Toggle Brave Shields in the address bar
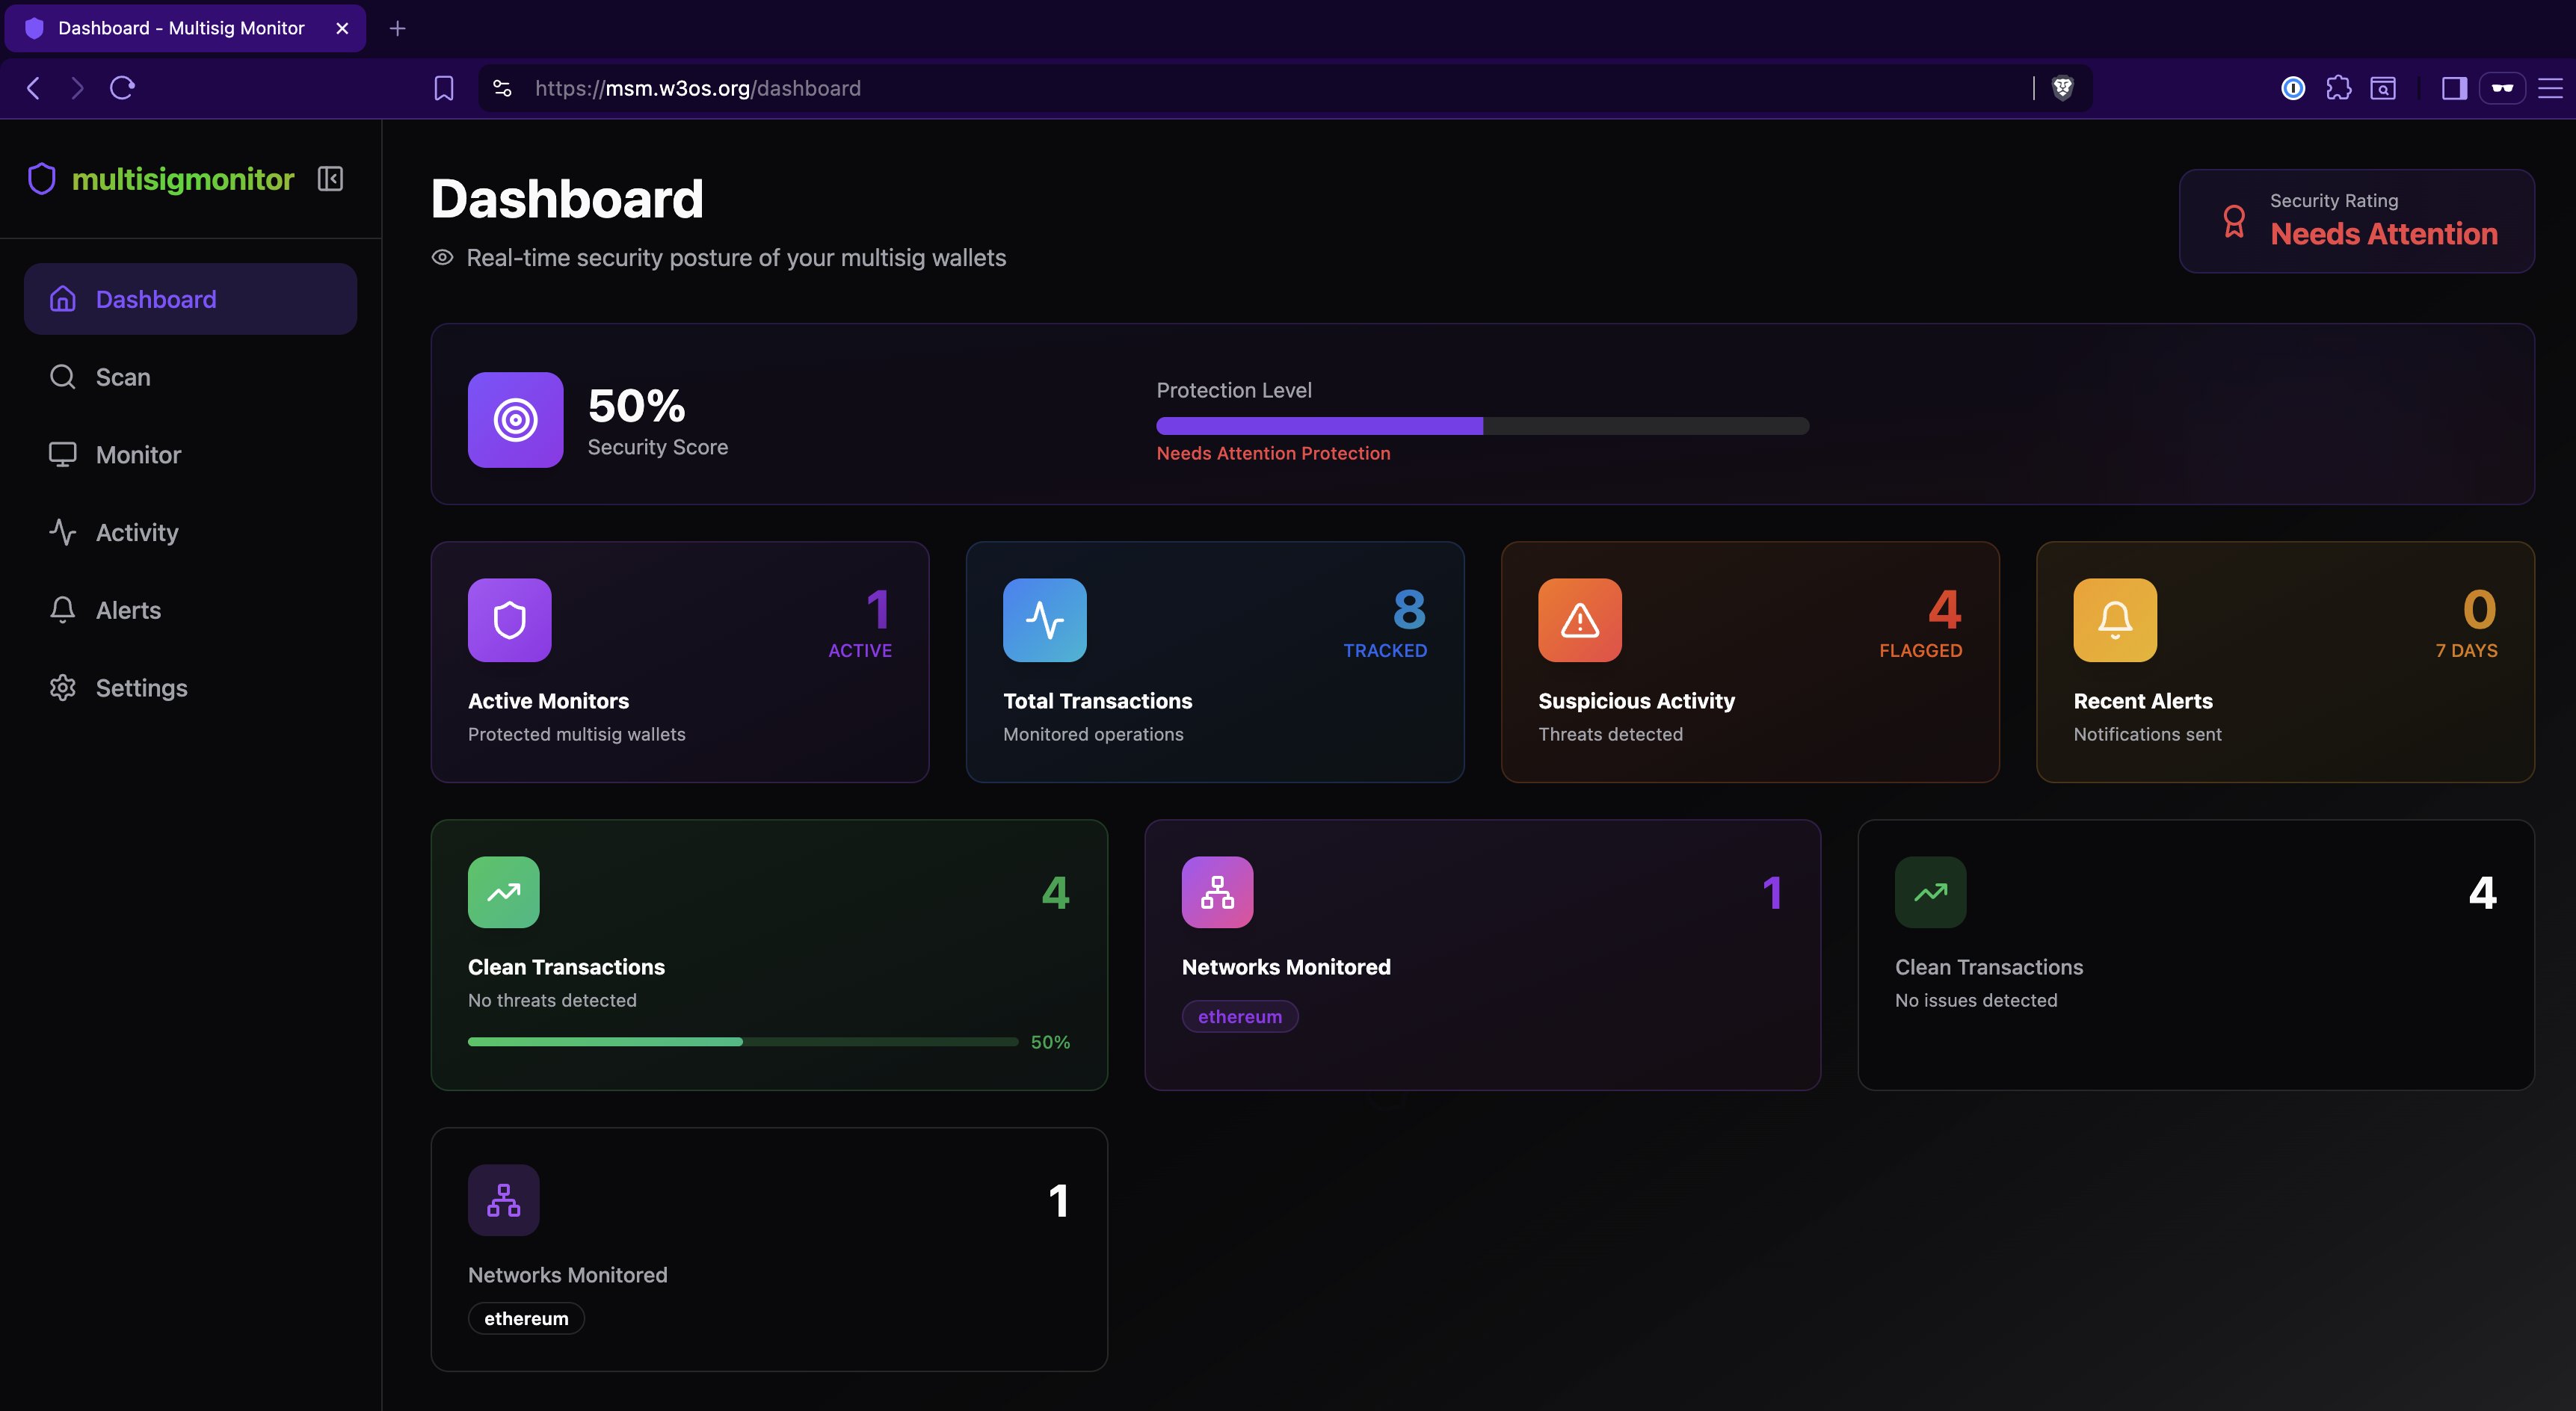The width and height of the screenshot is (2576, 1411). 2062,88
